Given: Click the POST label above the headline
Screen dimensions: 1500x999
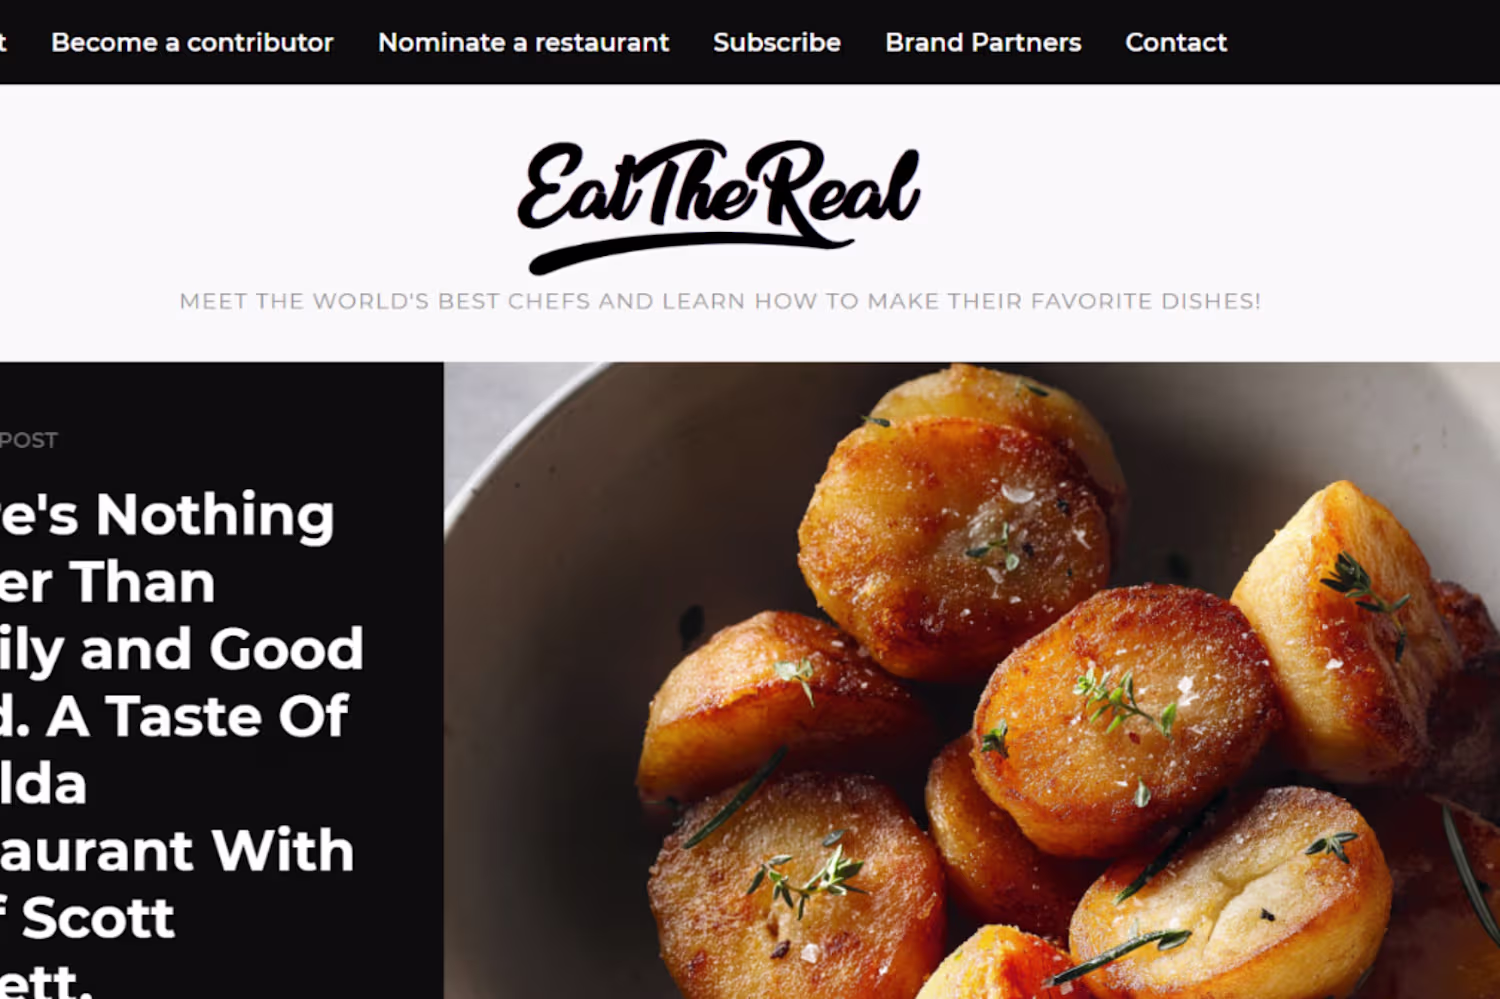Looking at the screenshot, I should 29,440.
